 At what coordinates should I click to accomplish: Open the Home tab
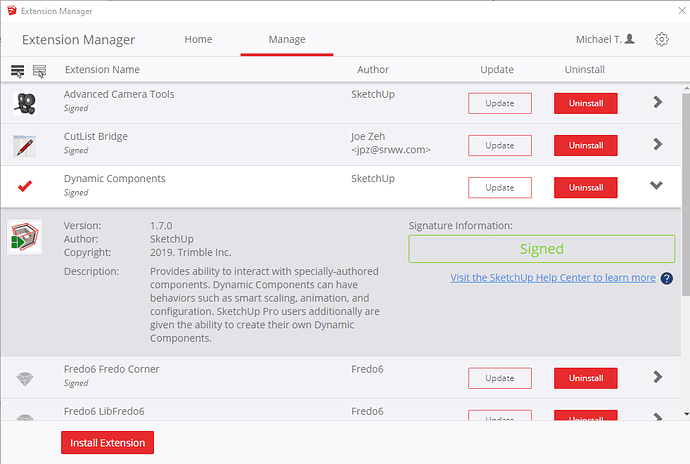[198, 40]
